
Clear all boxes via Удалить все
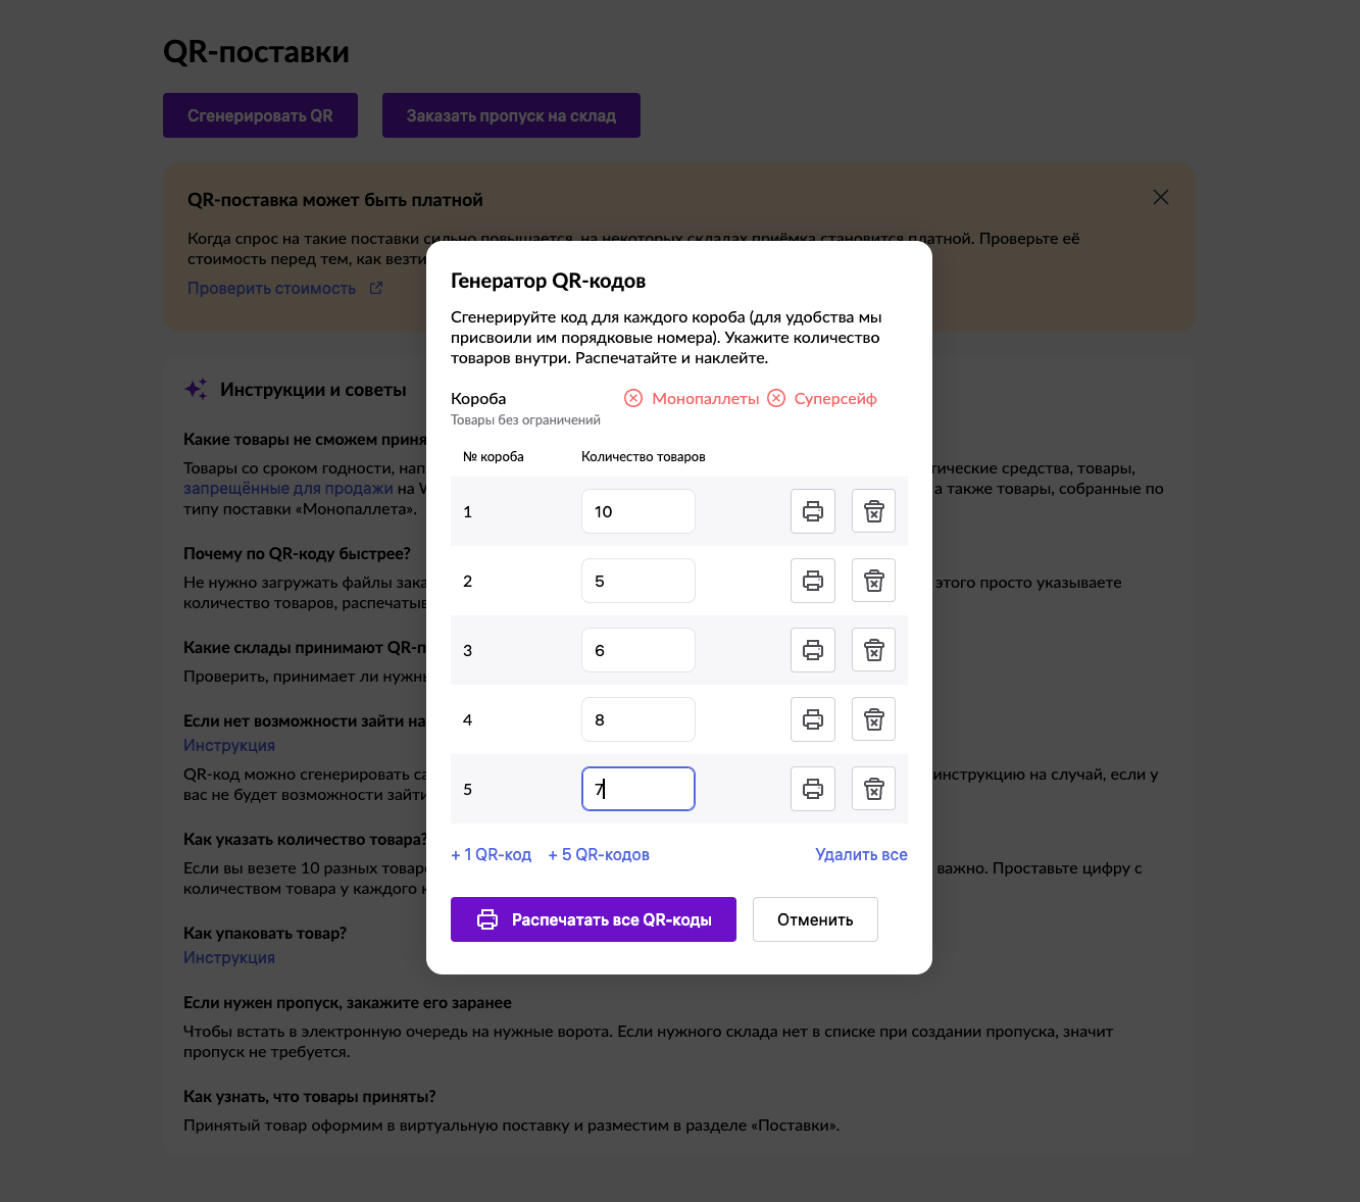click(x=861, y=854)
